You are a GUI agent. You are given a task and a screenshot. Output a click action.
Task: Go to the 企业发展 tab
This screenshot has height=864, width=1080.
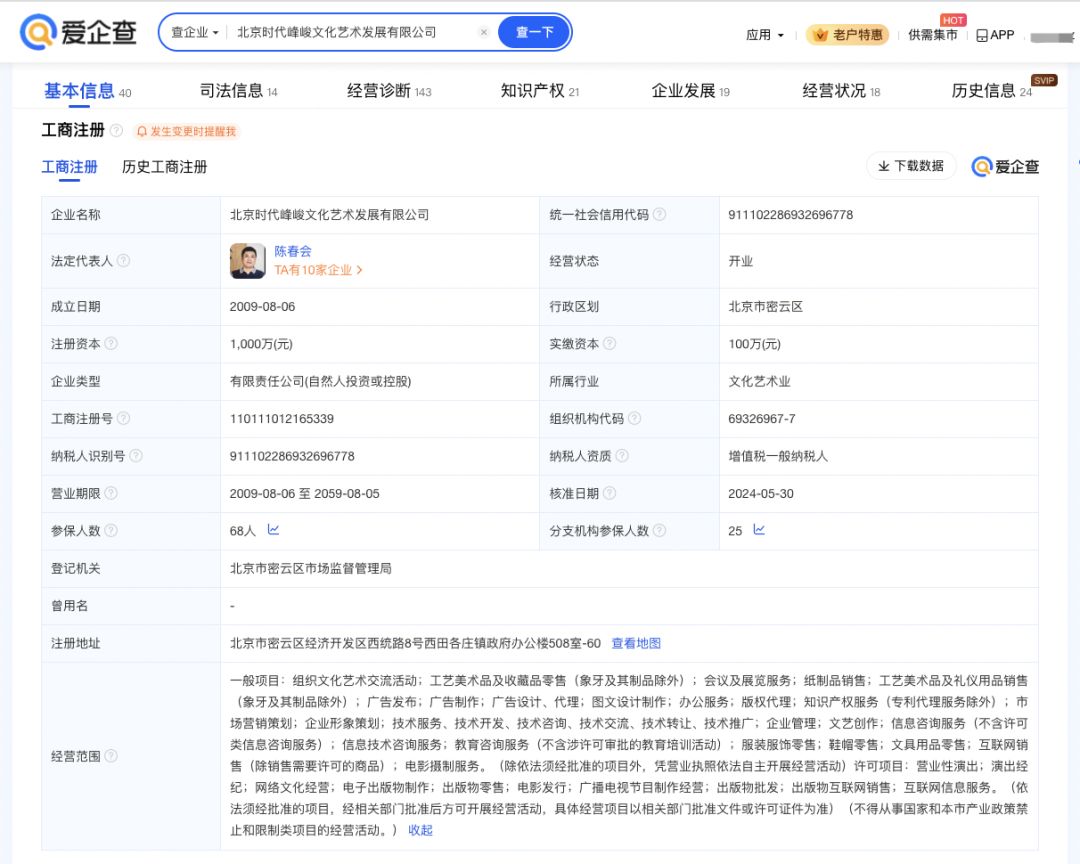point(691,91)
